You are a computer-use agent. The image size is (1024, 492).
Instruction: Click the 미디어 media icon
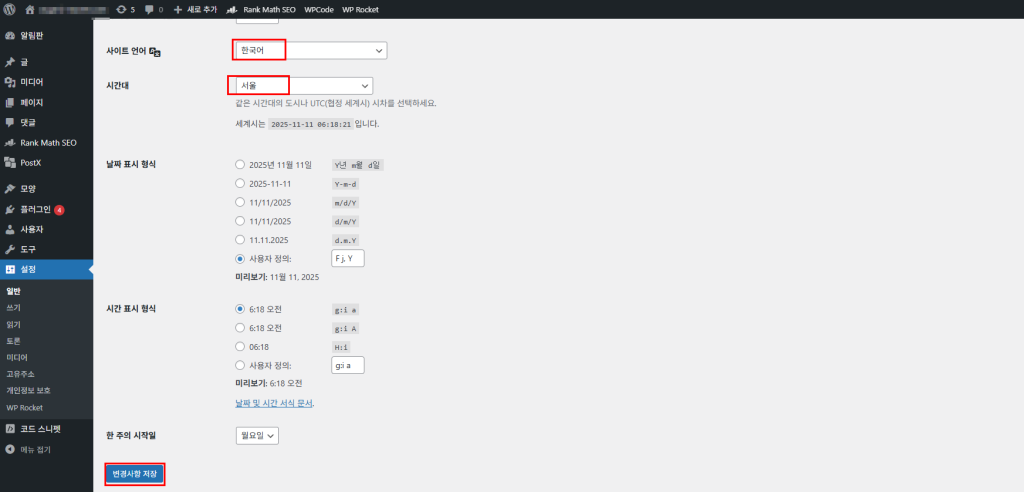coord(9,82)
